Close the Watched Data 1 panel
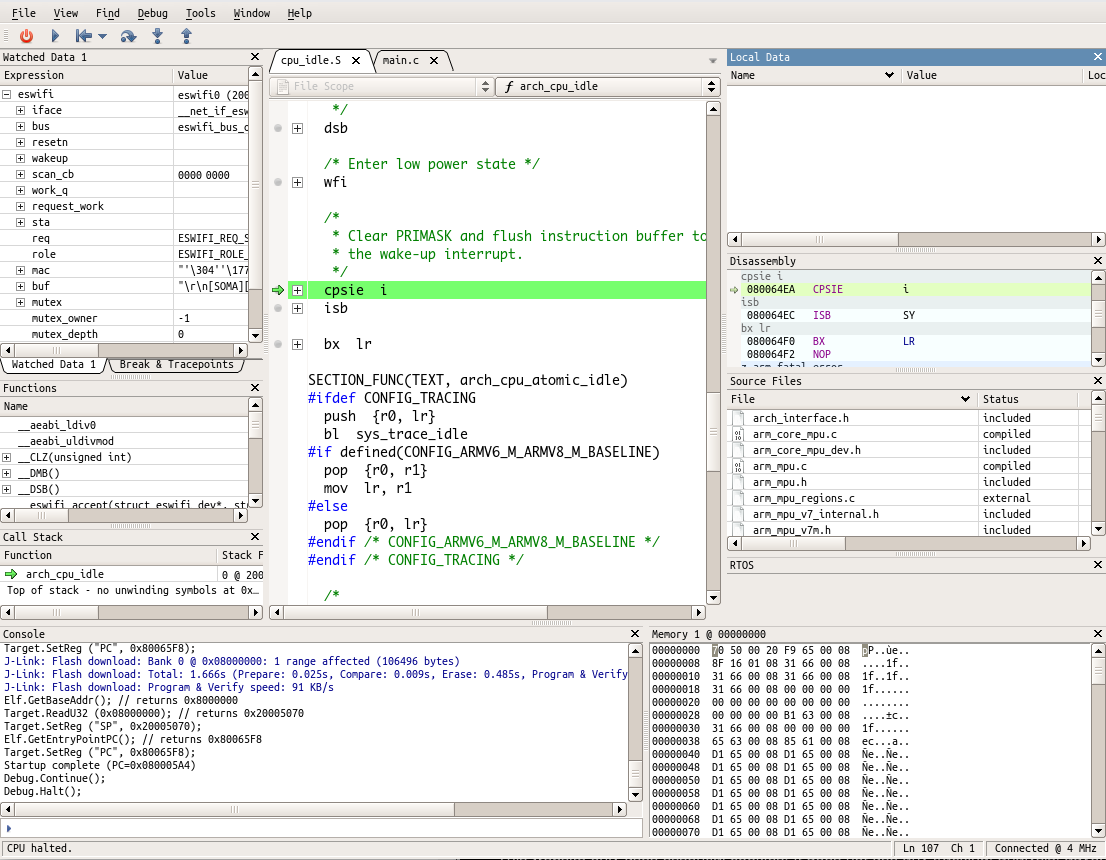The image size is (1106, 860). coord(255,57)
